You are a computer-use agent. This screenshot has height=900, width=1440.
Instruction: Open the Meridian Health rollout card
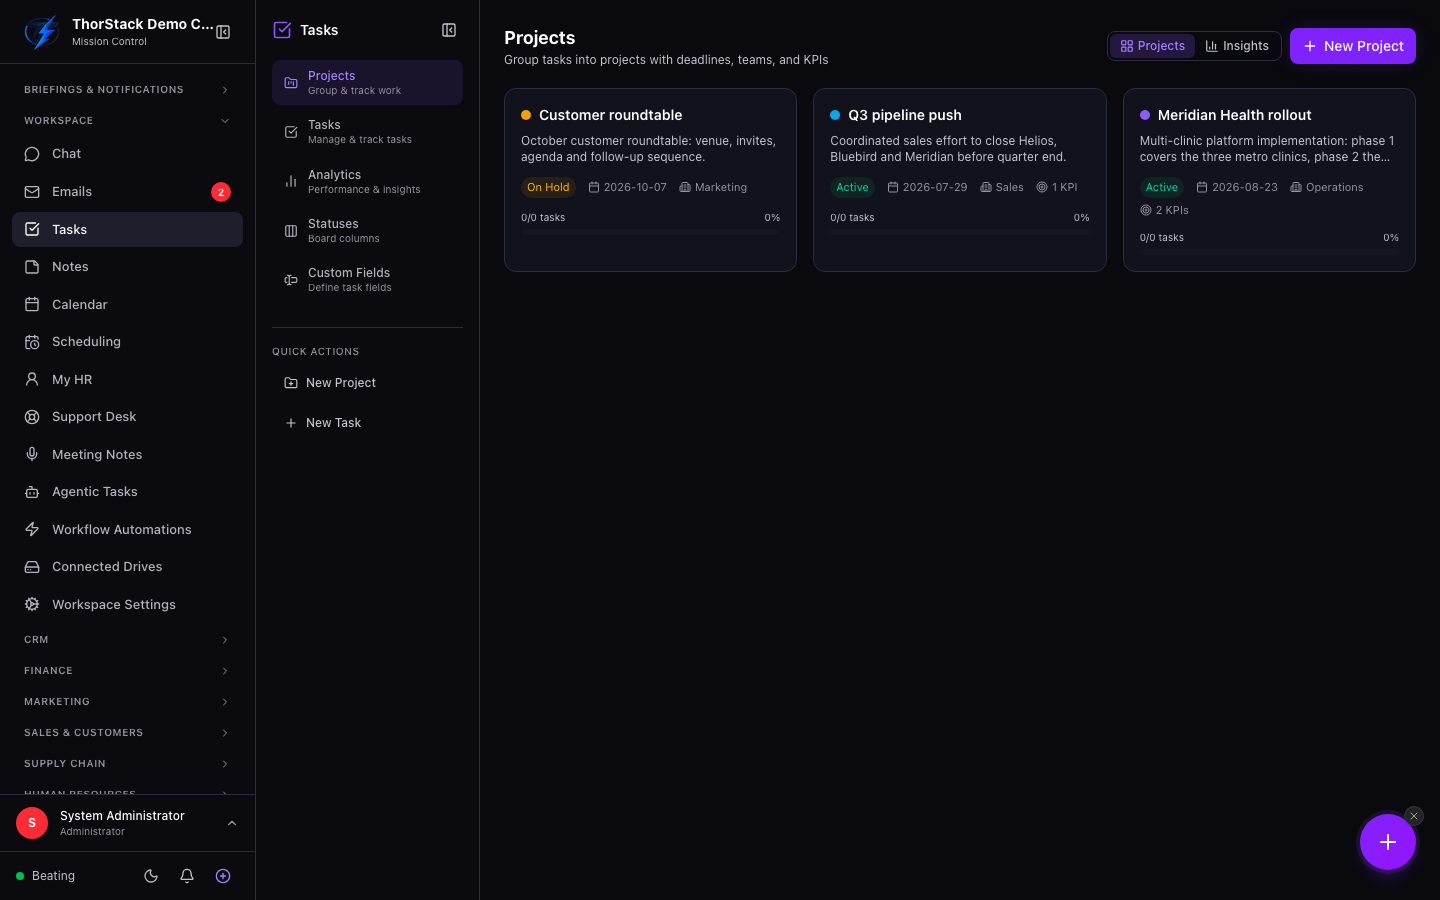click(x=1269, y=180)
